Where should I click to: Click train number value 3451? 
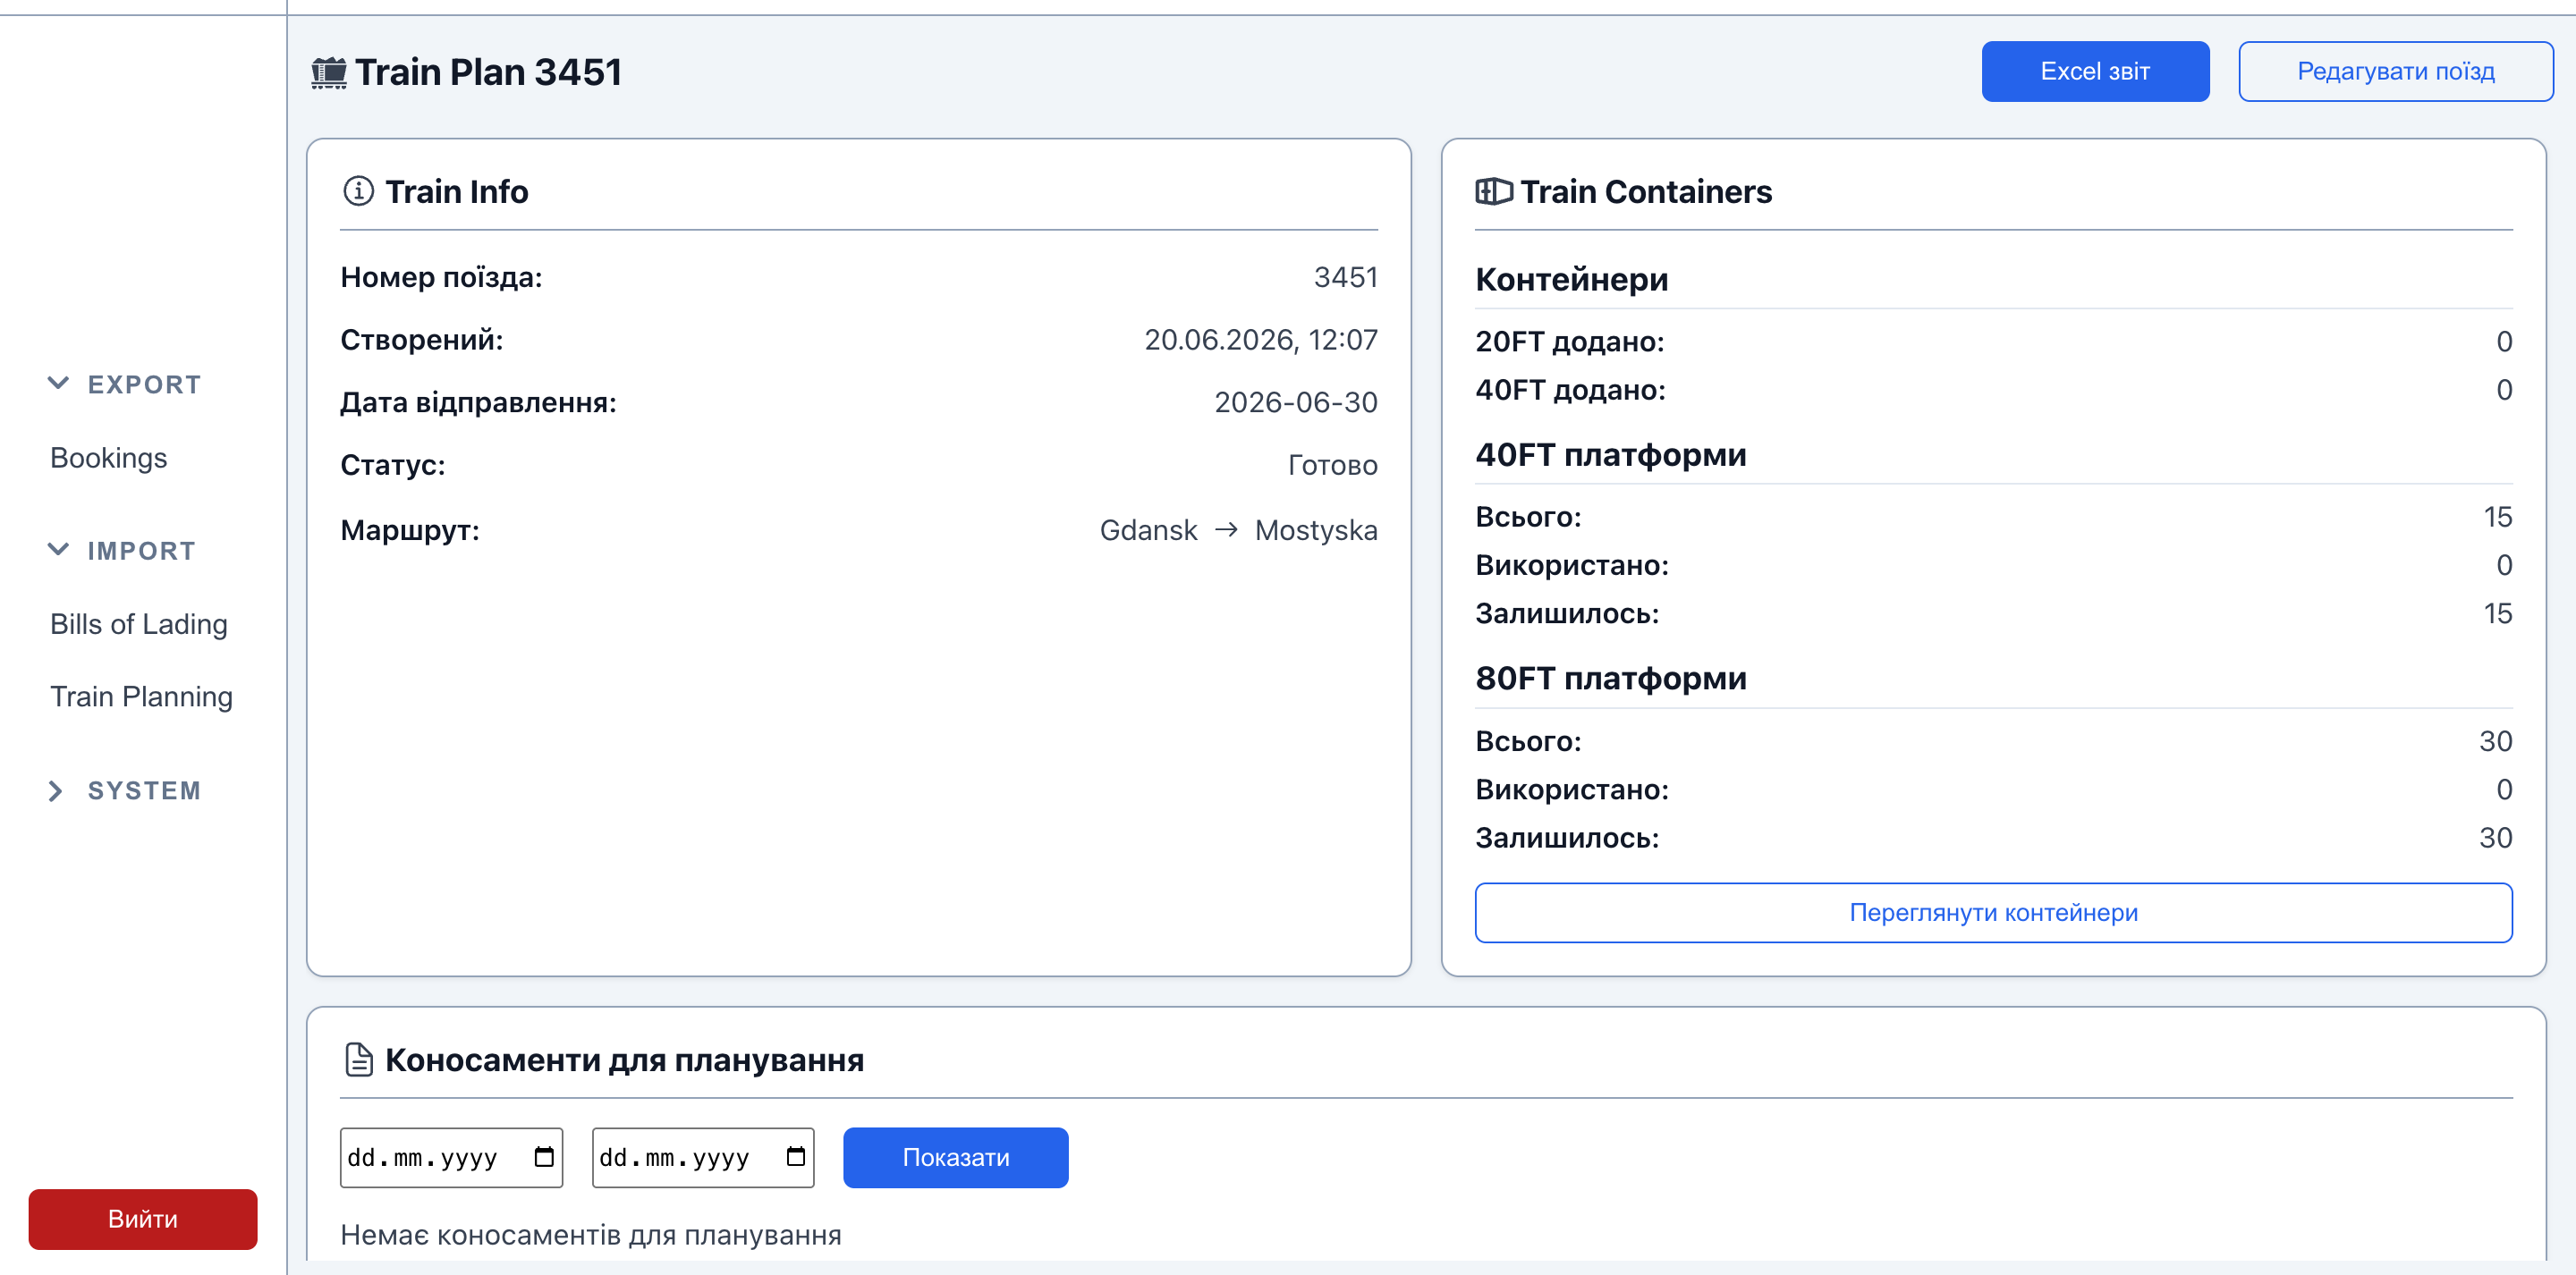(1345, 277)
